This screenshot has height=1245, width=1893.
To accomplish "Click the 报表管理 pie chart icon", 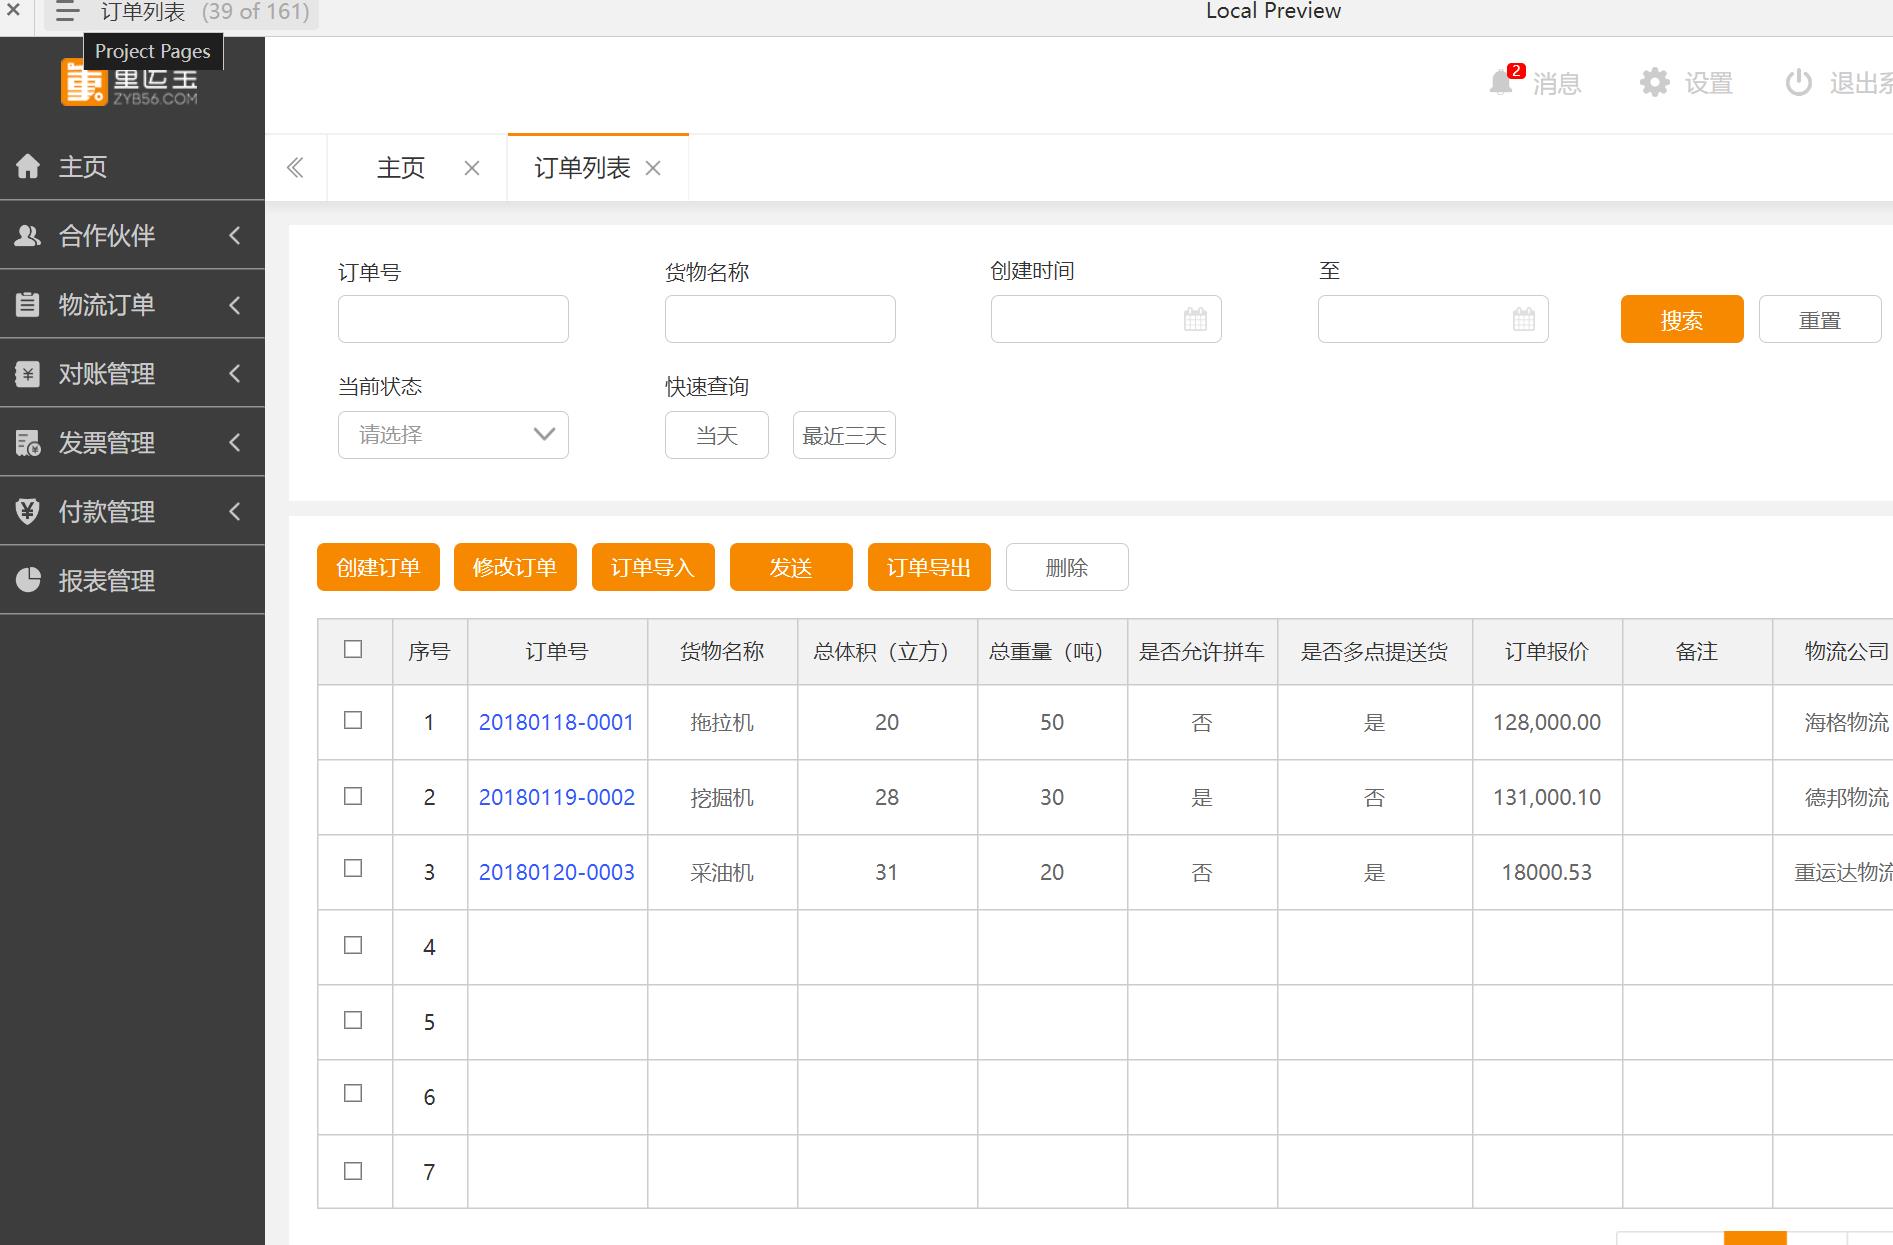I will point(28,580).
